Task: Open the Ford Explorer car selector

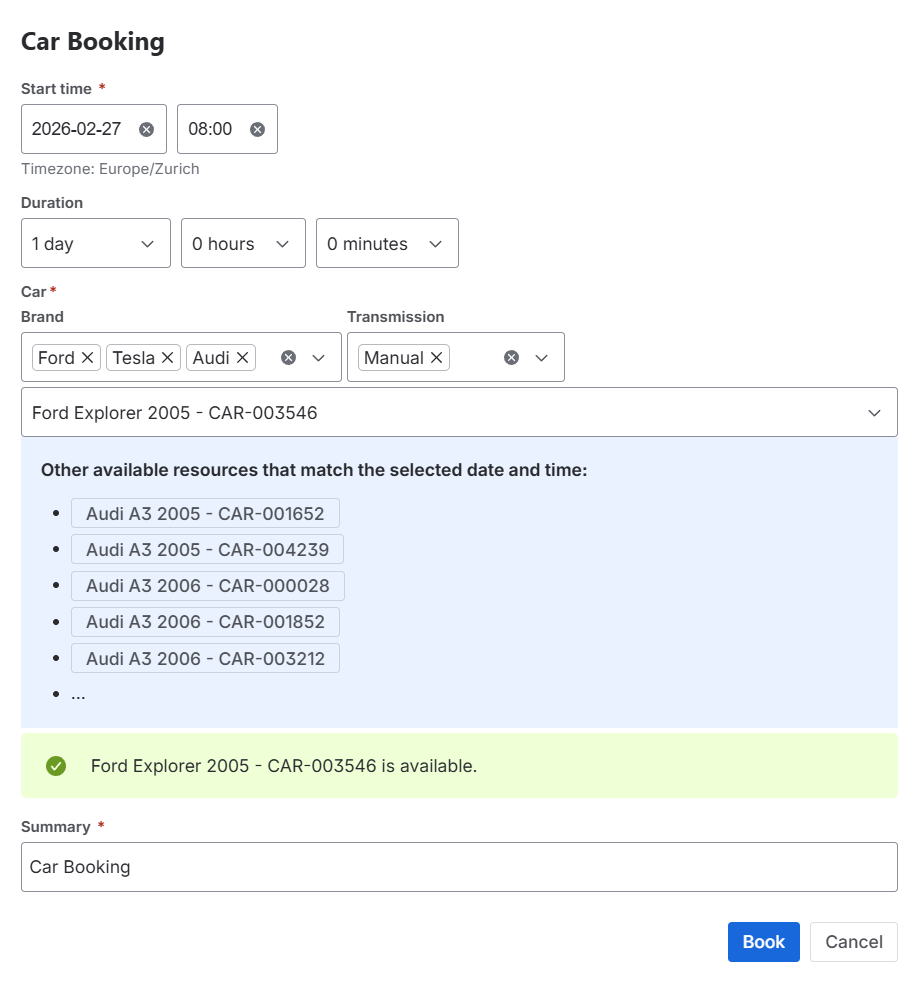Action: pos(458,412)
